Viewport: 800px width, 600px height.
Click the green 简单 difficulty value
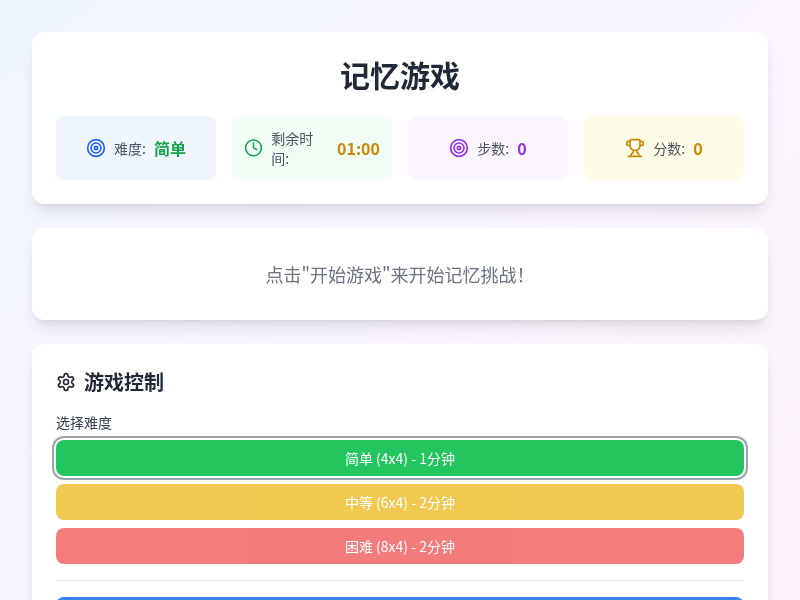pyautogui.click(x=170, y=149)
